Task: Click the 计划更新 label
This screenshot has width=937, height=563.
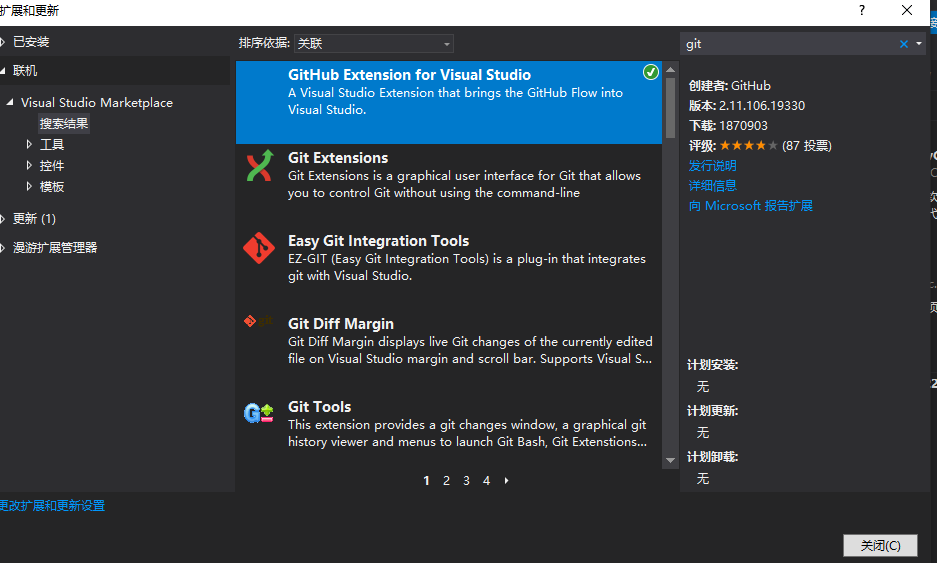Action: 712,411
